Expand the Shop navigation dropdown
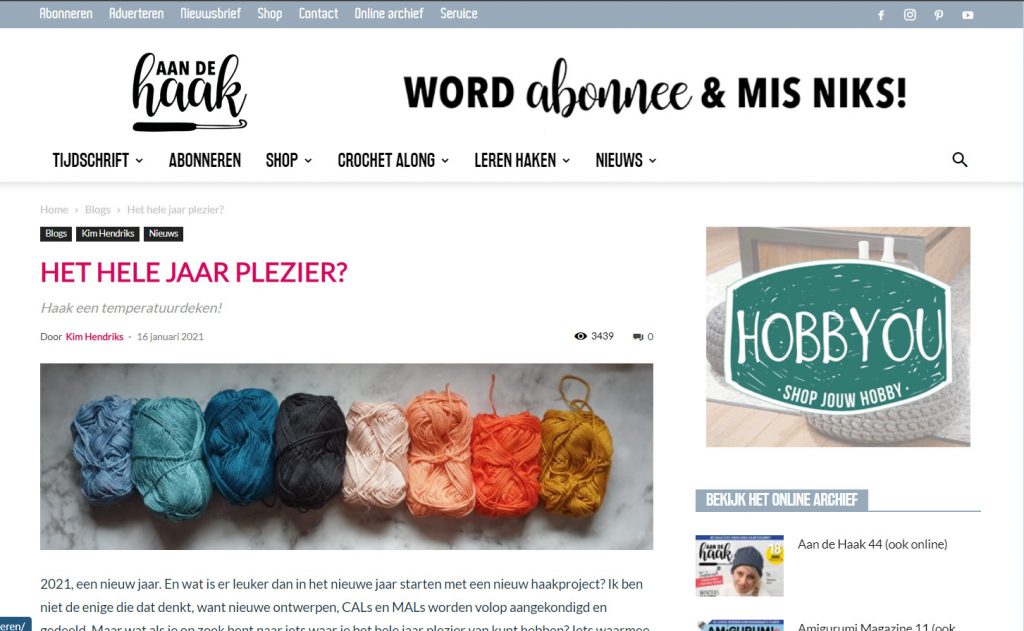The height and width of the screenshot is (631, 1024). pos(289,160)
